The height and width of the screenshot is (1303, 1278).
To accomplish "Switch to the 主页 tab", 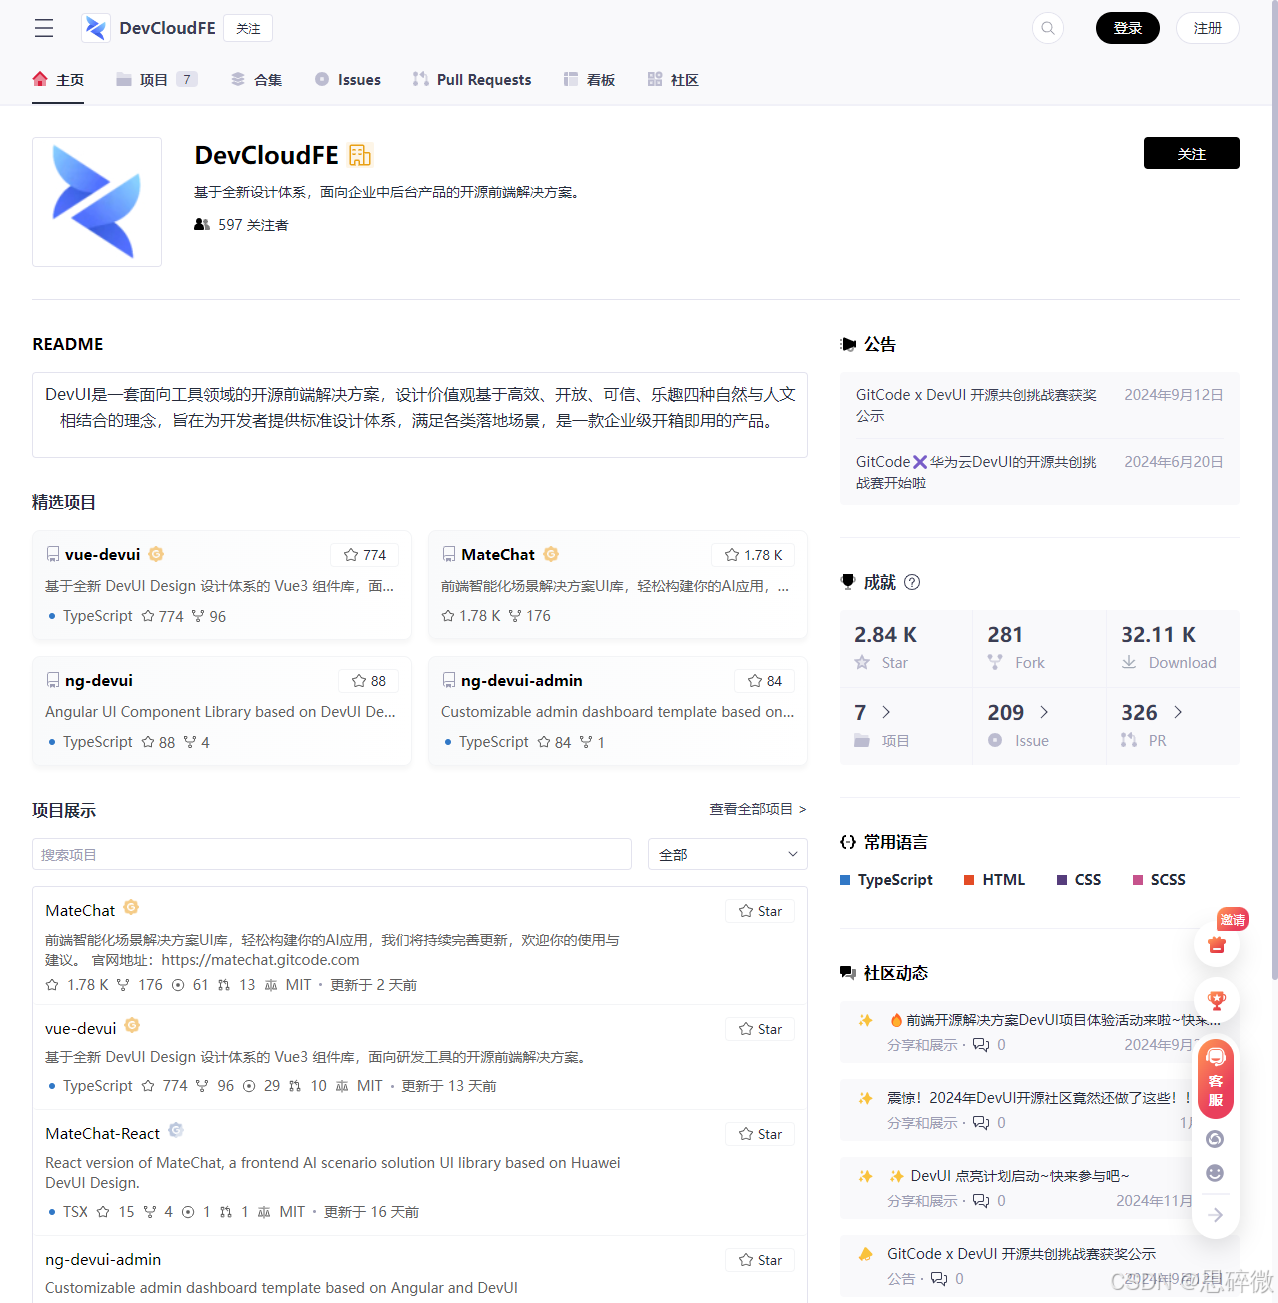I will tap(58, 80).
